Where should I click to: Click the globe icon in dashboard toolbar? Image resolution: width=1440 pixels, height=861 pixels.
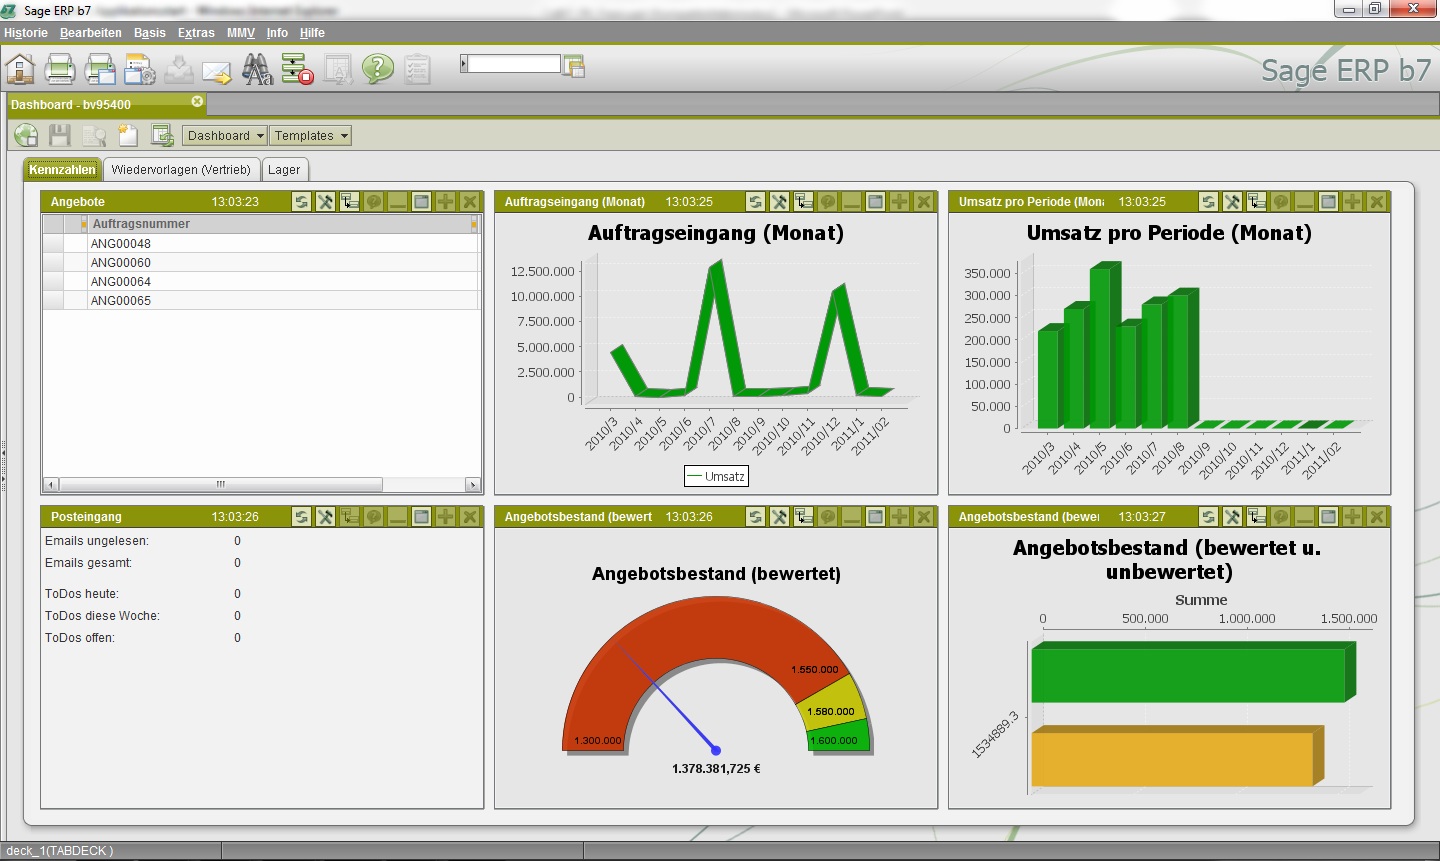tap(27, 135)
